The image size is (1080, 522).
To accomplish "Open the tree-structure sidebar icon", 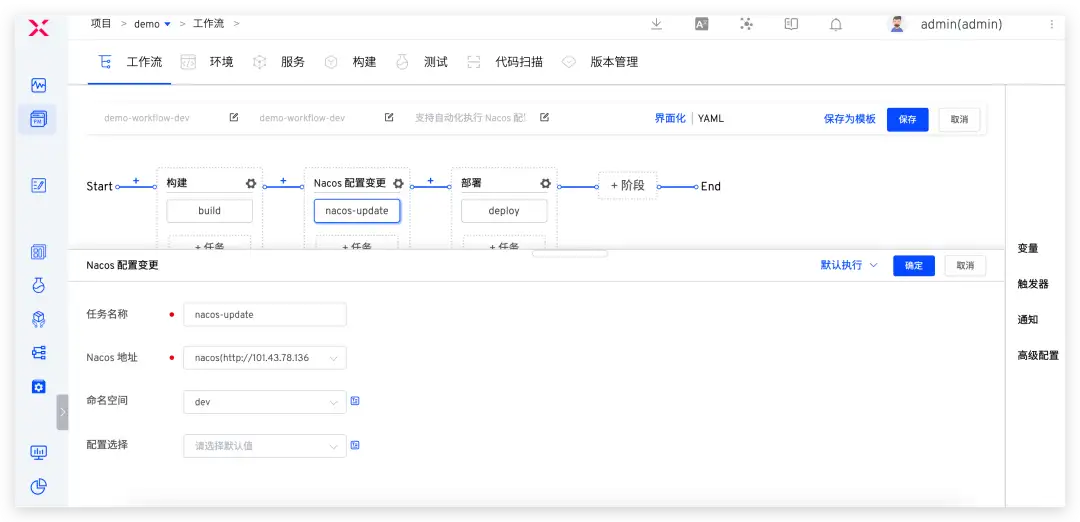I will click(x=39, y=353).
